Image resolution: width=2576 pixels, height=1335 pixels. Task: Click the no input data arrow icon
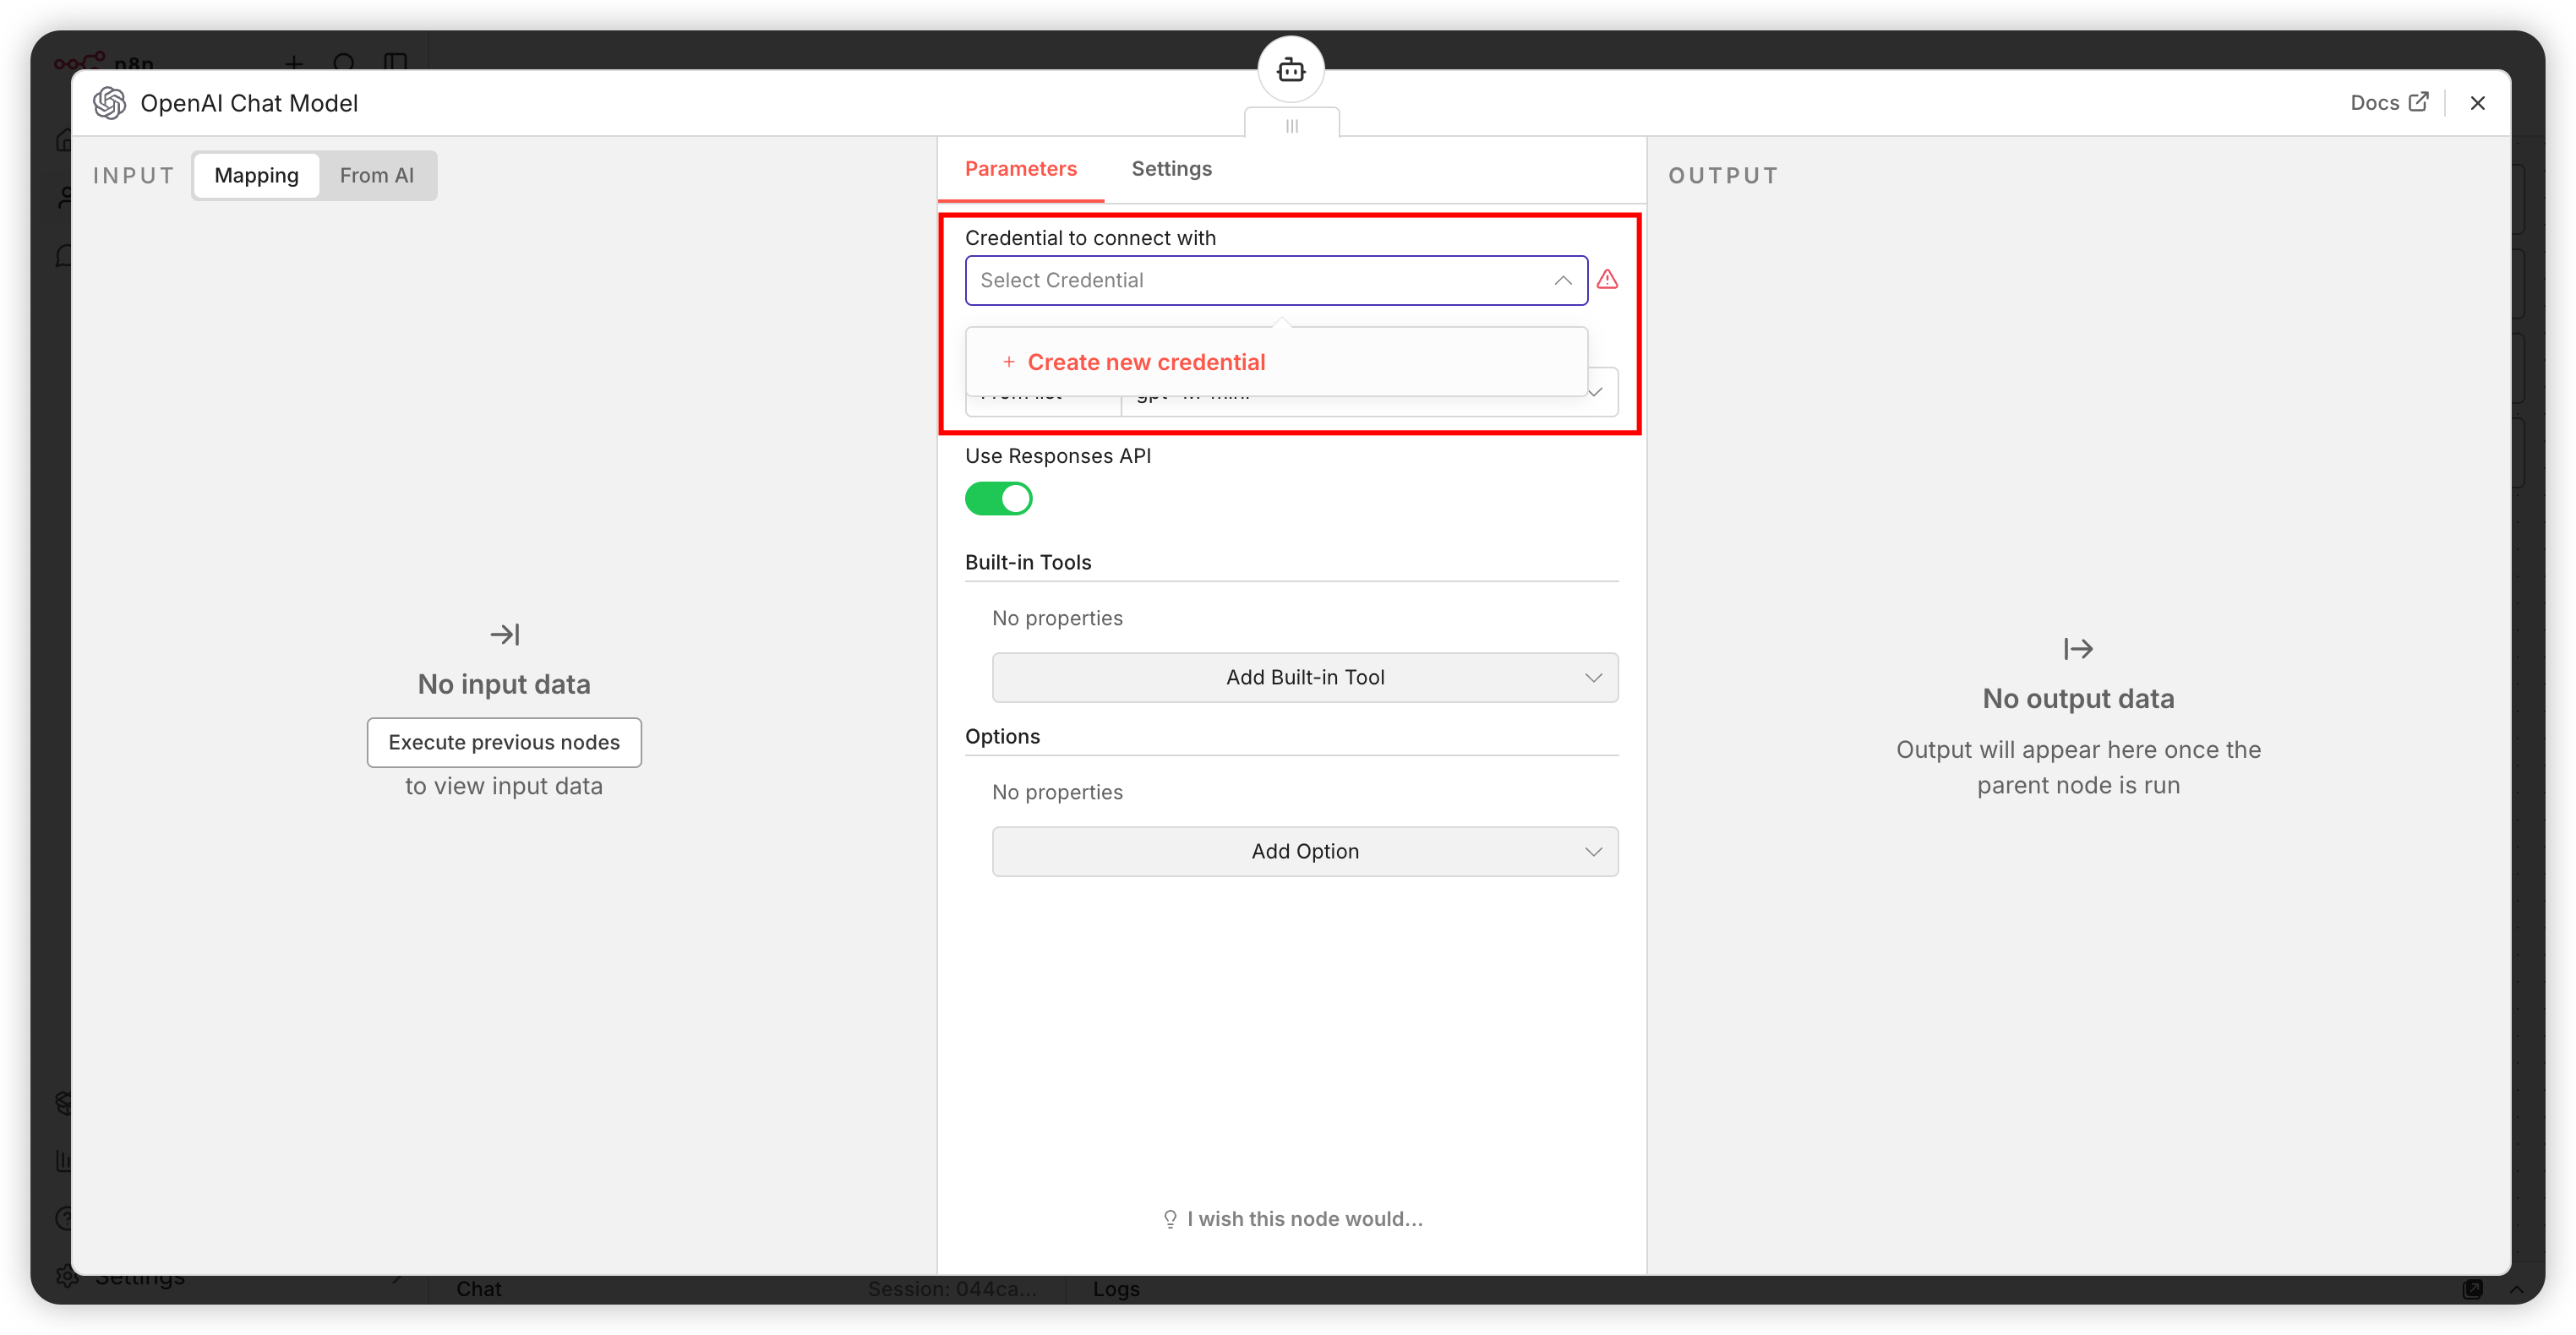coord(504,634)
